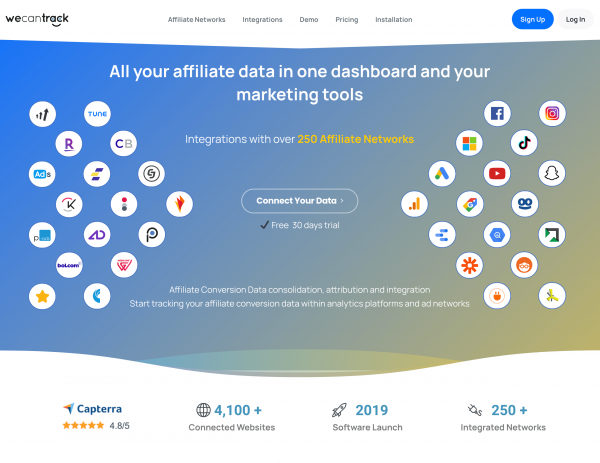Click the 2019 Software Launch stat

(x=367, y=417)
